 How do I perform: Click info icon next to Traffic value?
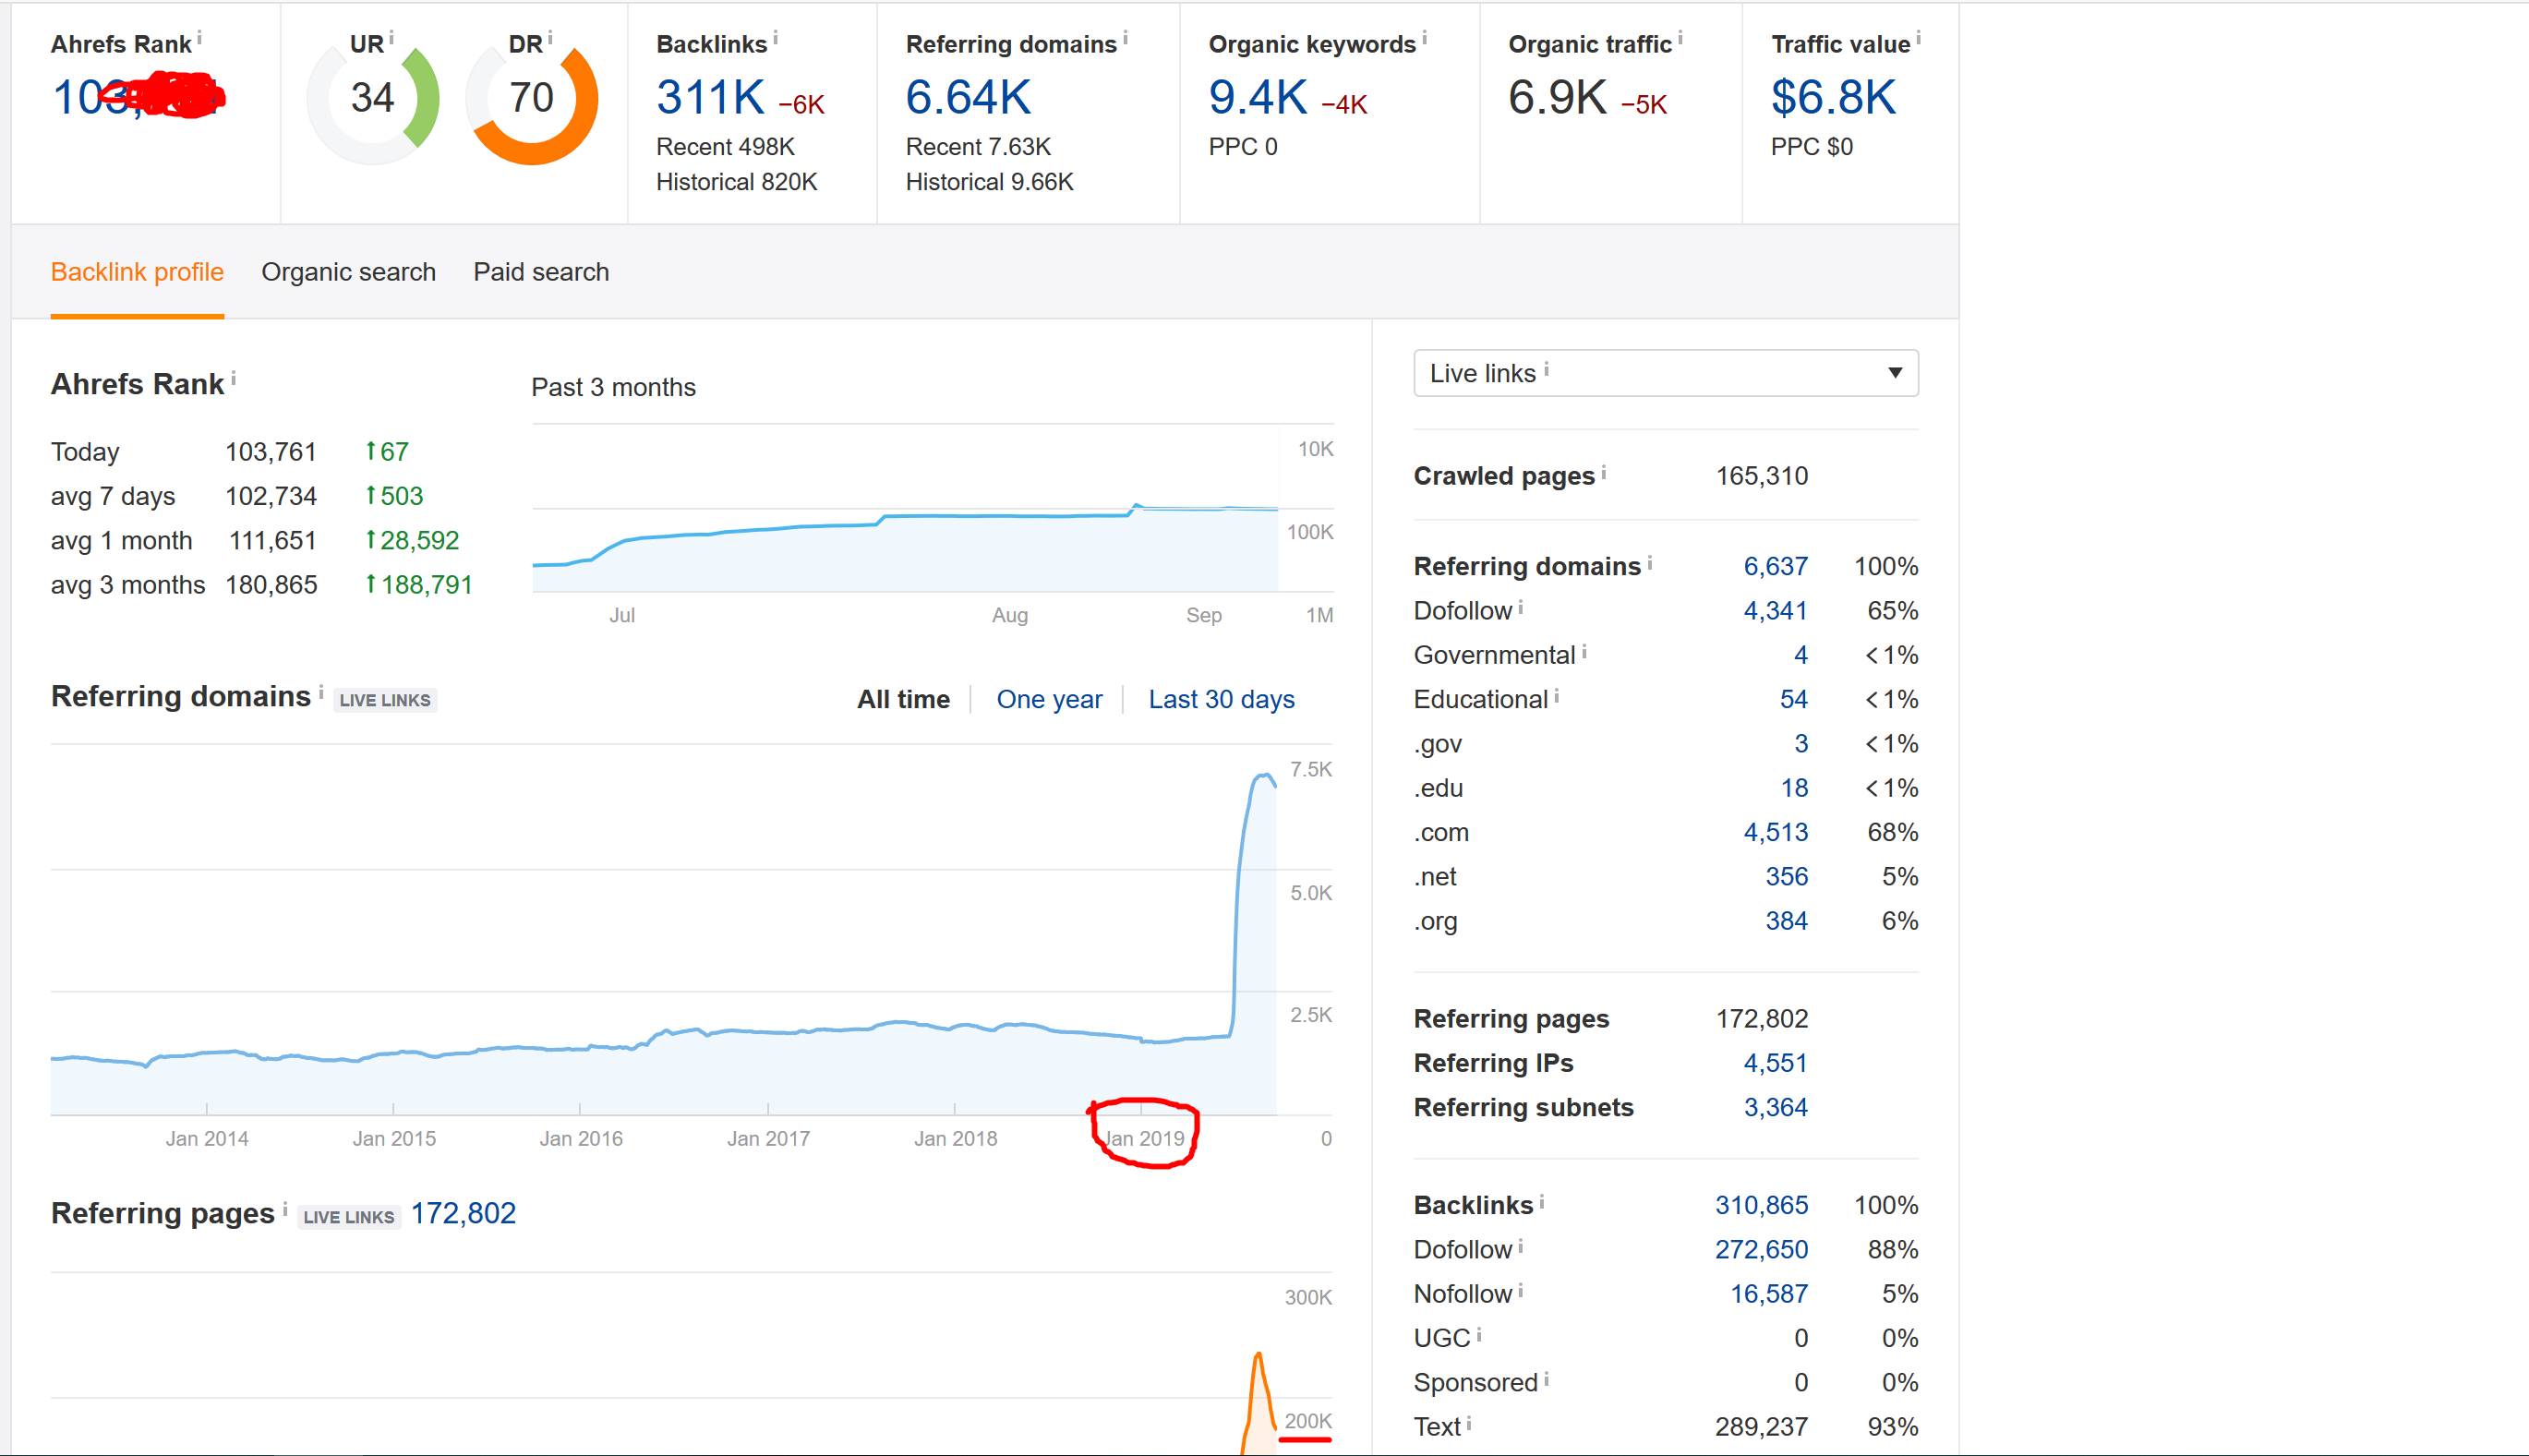tap(1918, 38)
